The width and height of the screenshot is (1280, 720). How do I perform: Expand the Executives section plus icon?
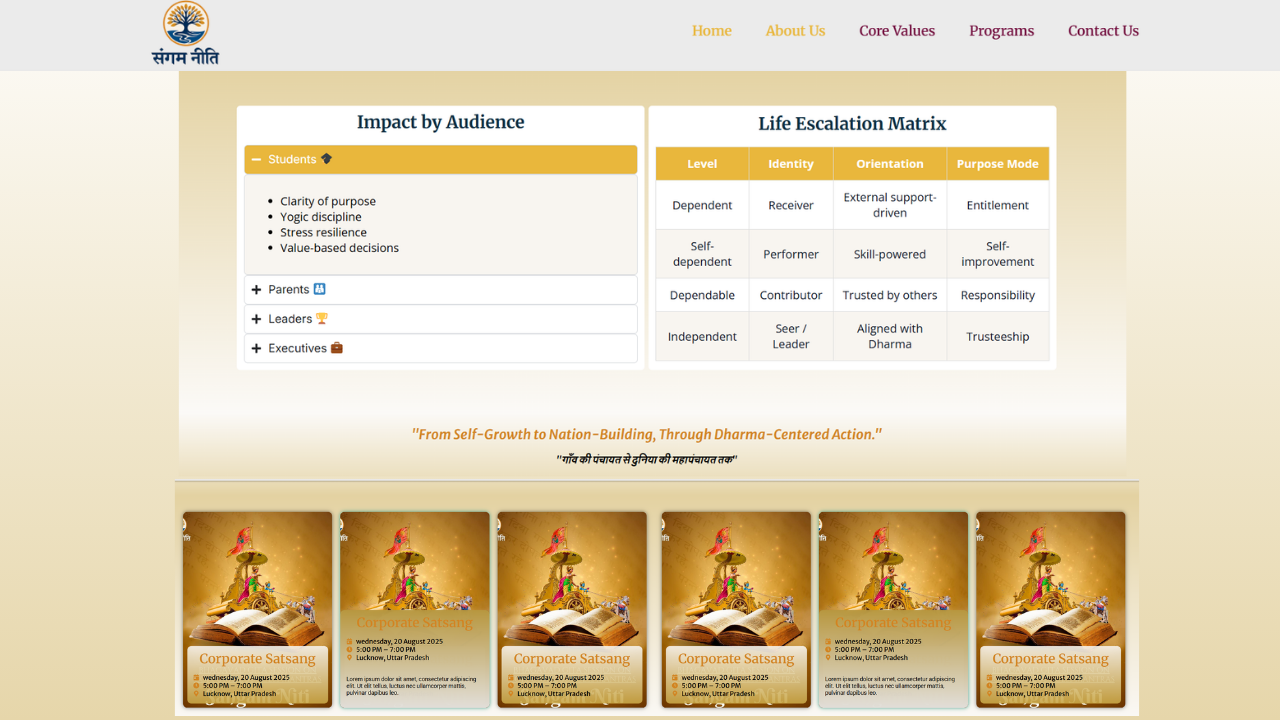[x=257, y=348]
